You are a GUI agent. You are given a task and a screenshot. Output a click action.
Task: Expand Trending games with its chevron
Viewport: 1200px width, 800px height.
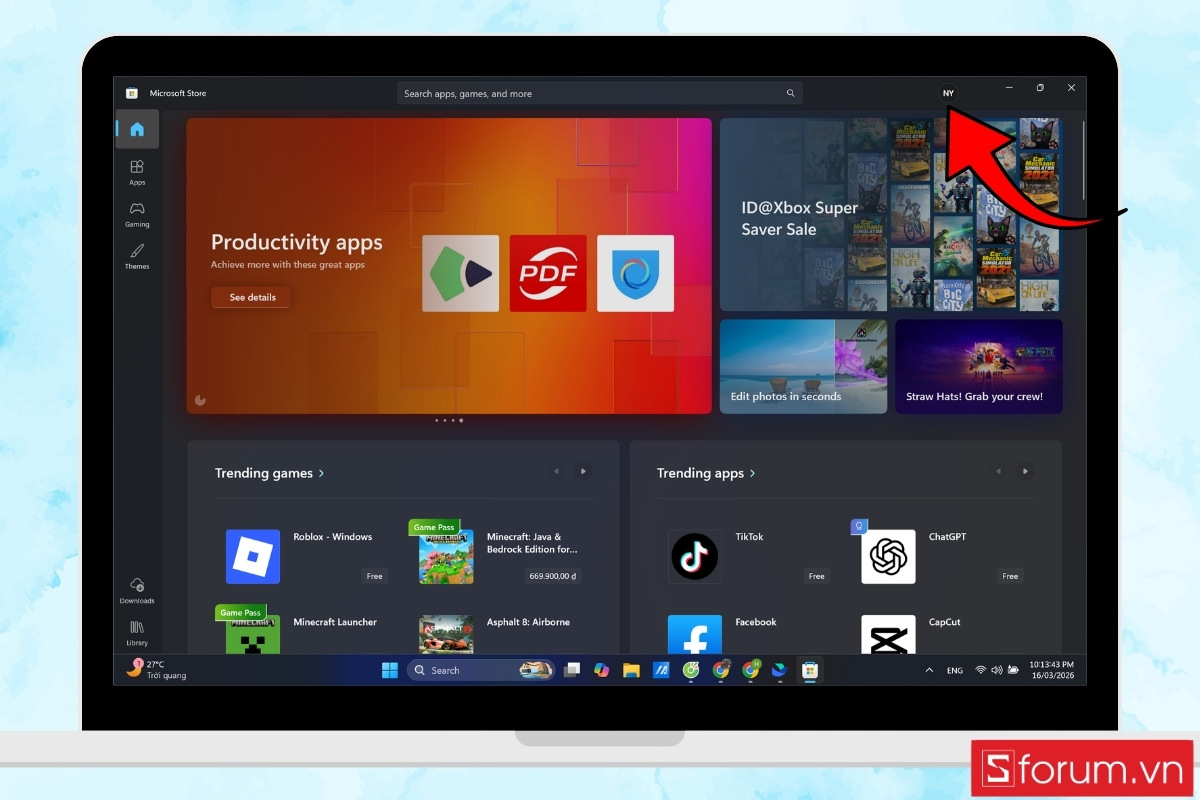320,473
